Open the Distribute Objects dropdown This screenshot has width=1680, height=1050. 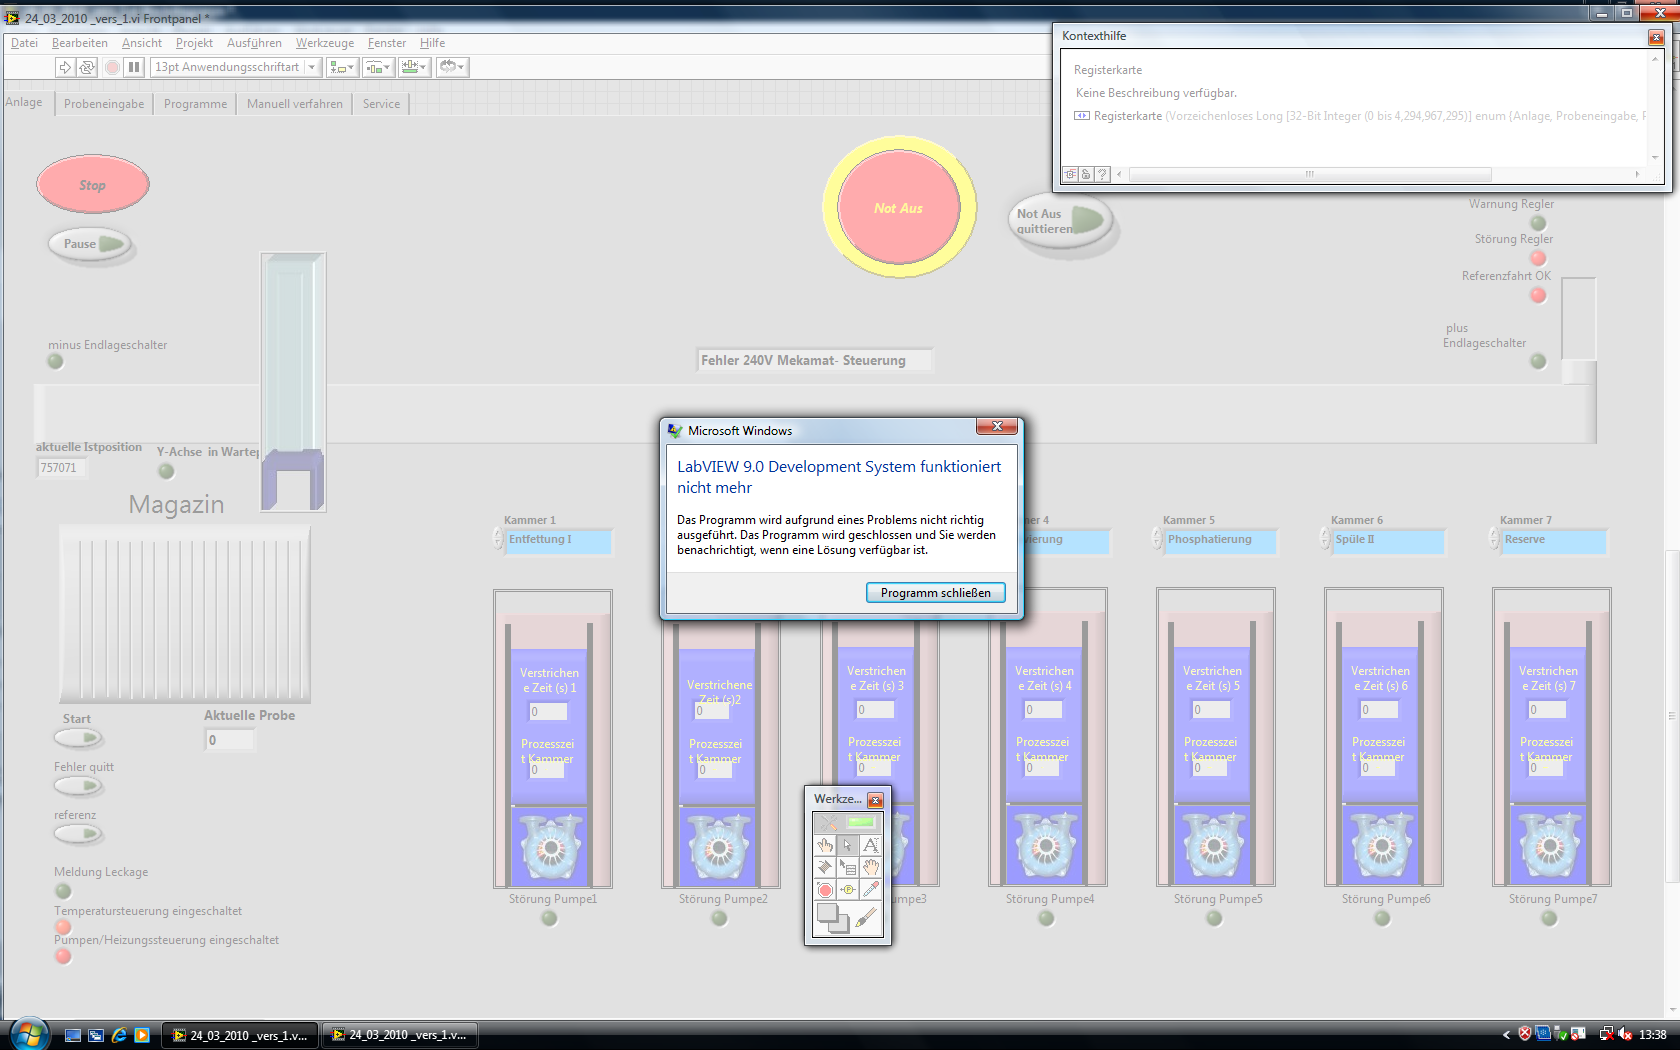377,67
